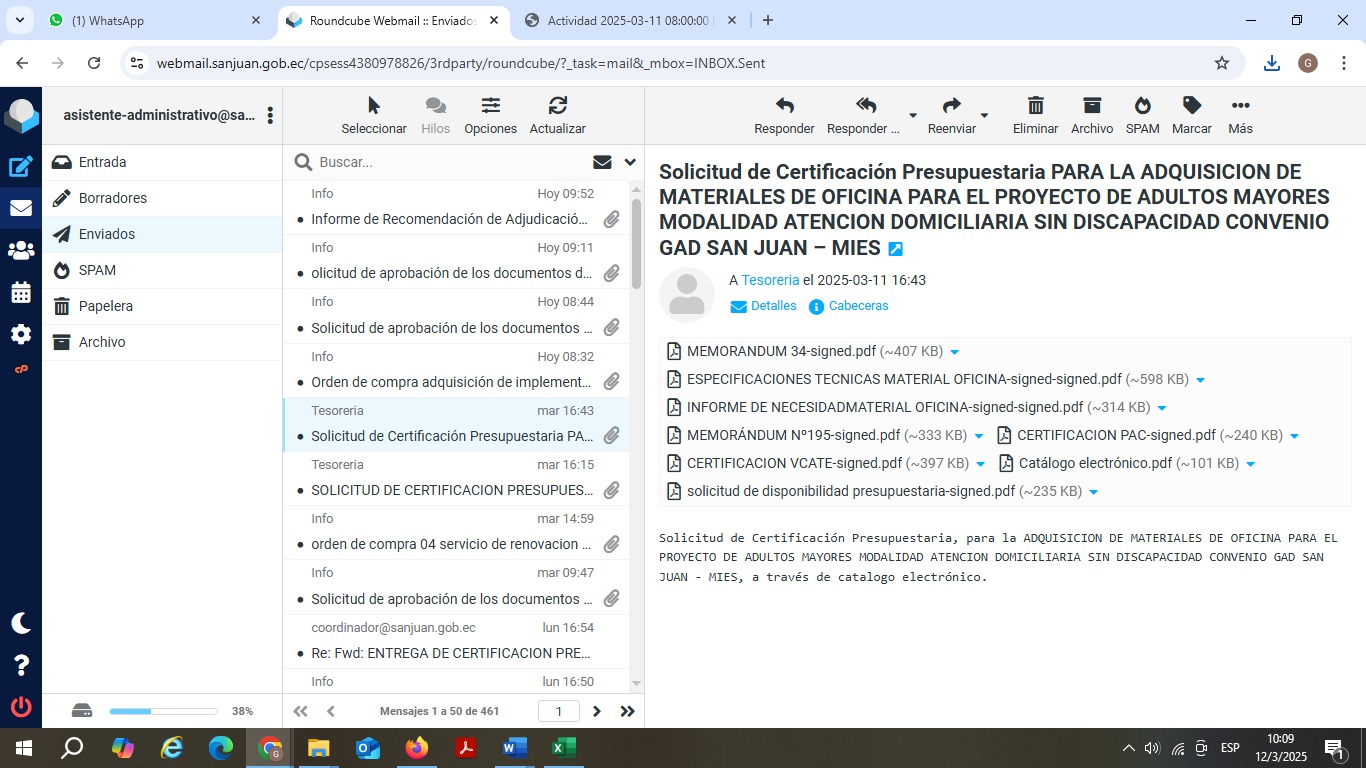This screenshot has width=1366, height=768.
Task: Expand search options chevron
Action: pos(630,162)
